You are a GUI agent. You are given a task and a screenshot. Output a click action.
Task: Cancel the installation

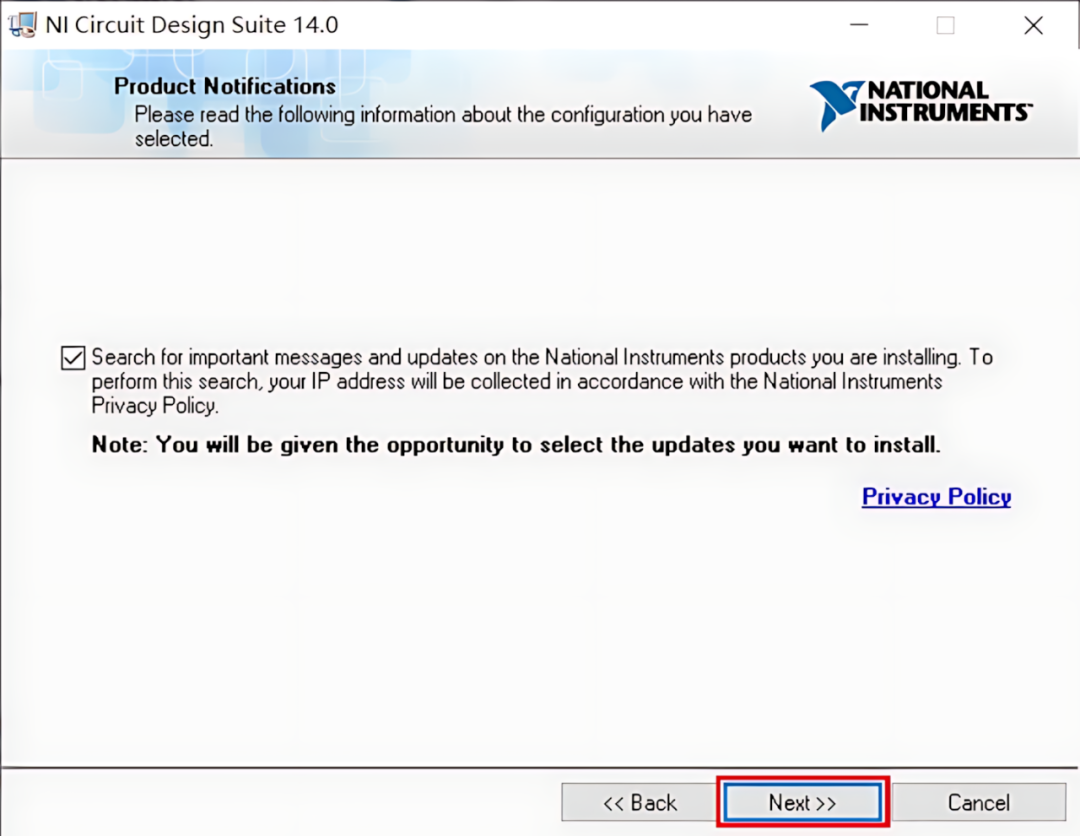(x=979, y=802)
